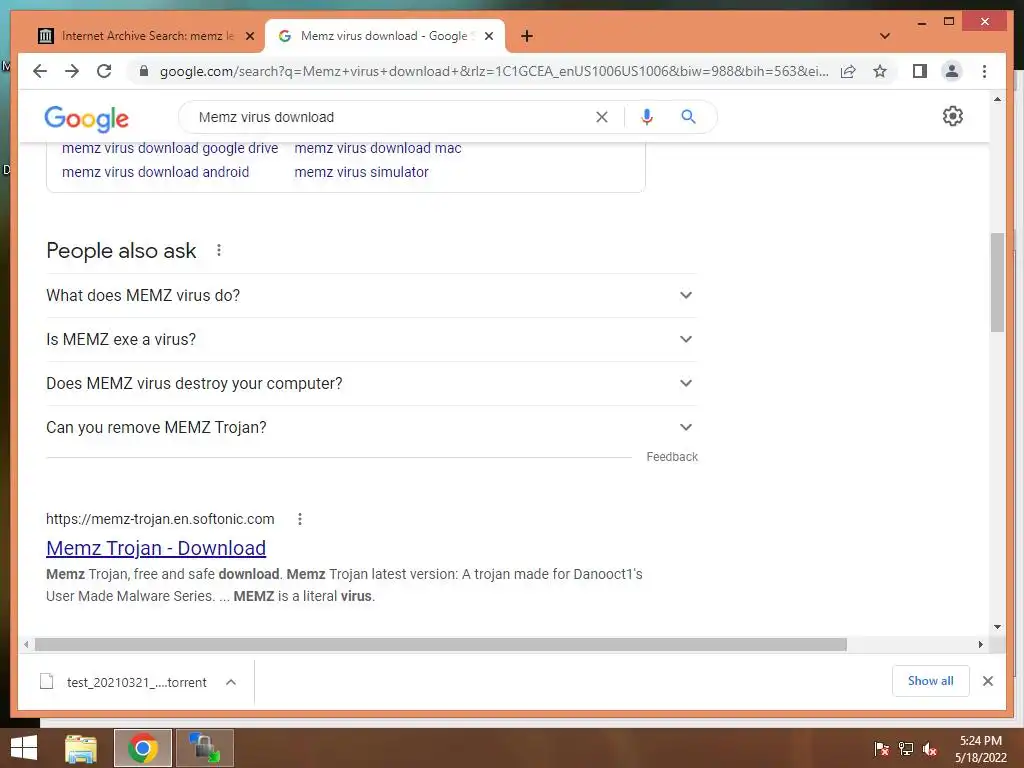This screenshot has width=1024, height=768.
Task: Click the Feedback link
Action: [x=672, y=456]
